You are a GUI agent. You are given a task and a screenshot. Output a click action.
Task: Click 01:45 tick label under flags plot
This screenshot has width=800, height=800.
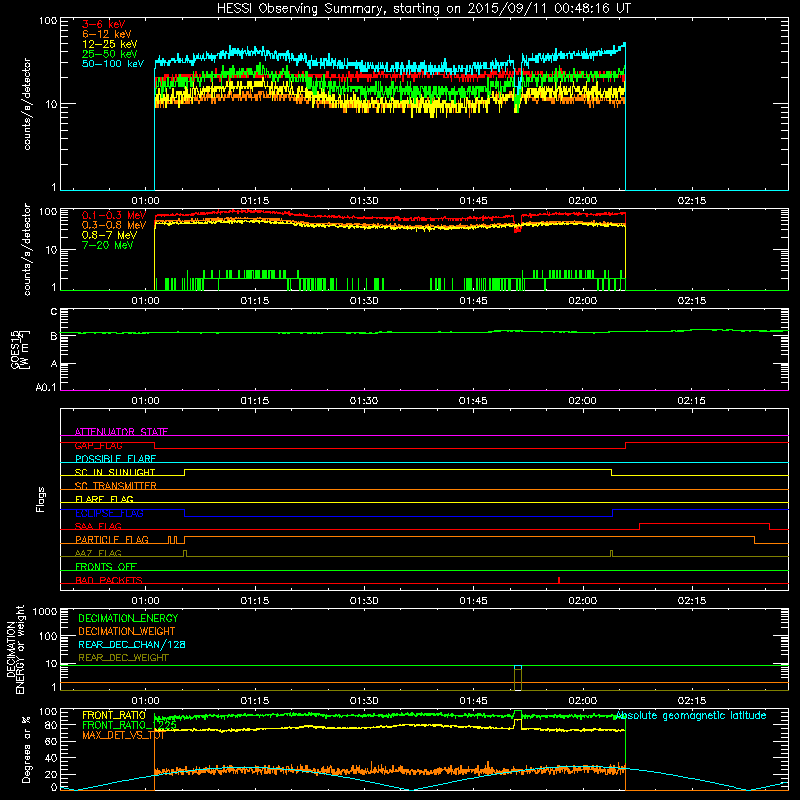(473, 601)
